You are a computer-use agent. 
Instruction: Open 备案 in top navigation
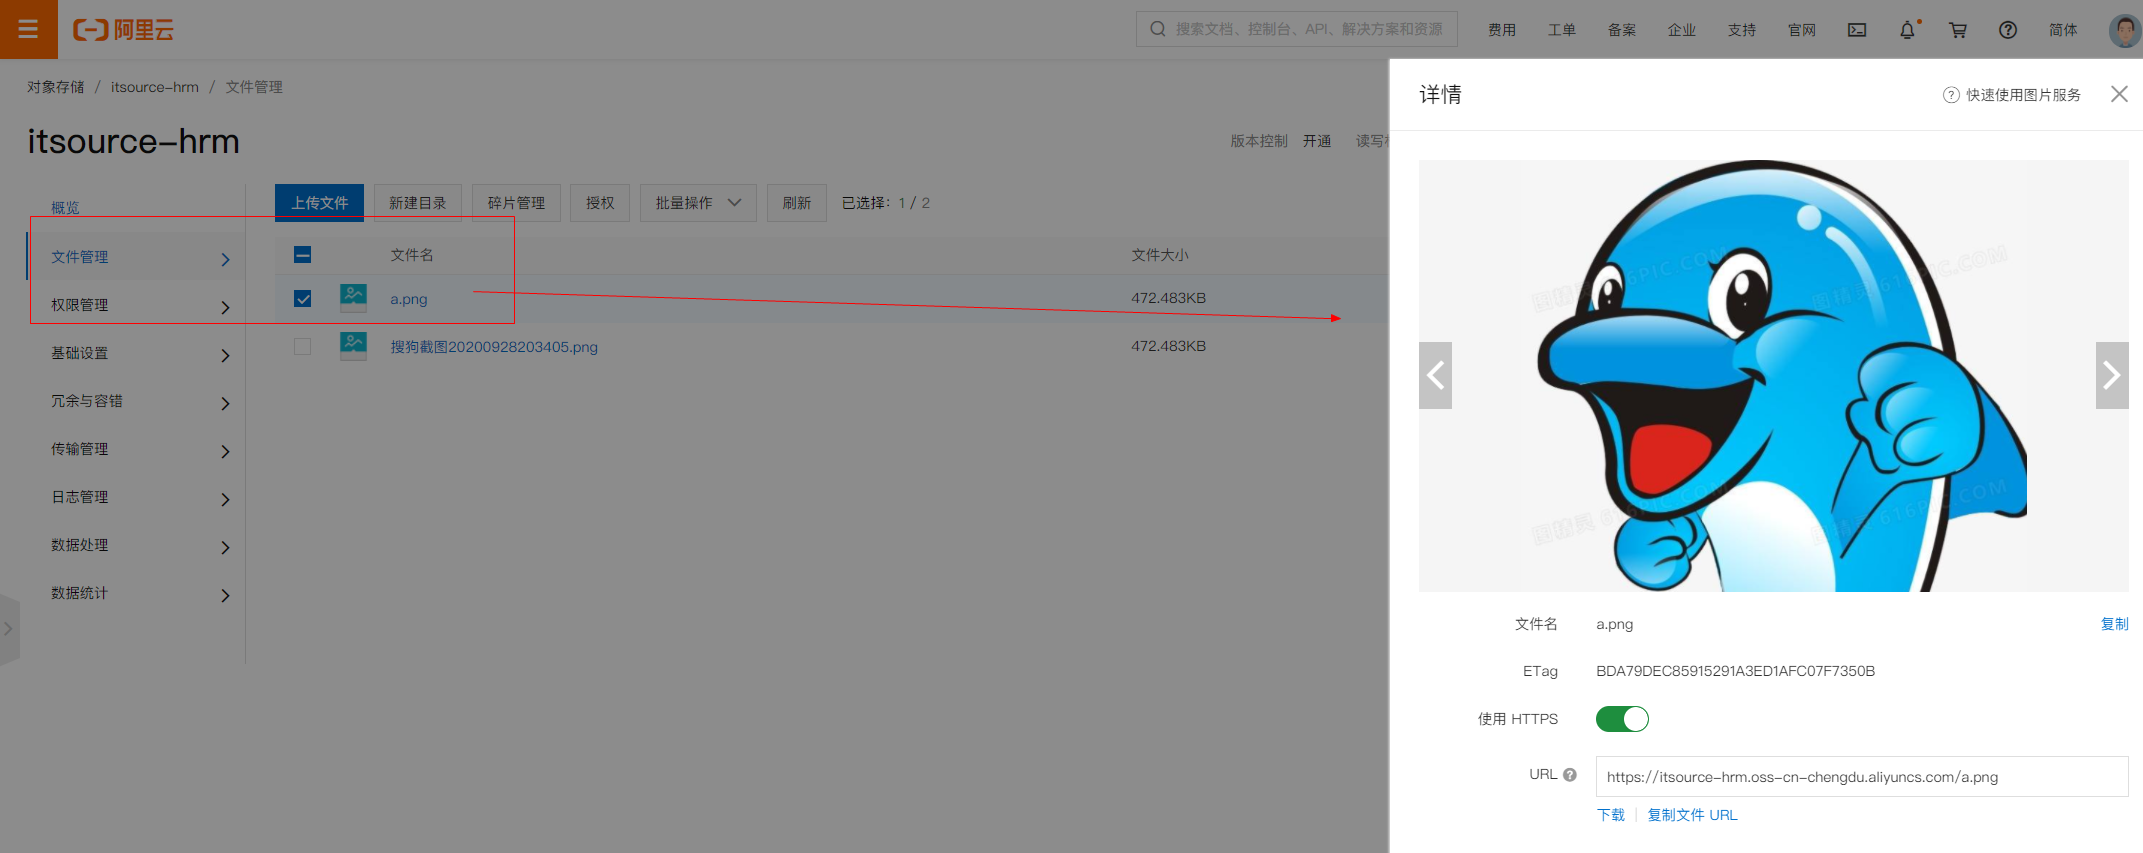[x=1622, y=30]
